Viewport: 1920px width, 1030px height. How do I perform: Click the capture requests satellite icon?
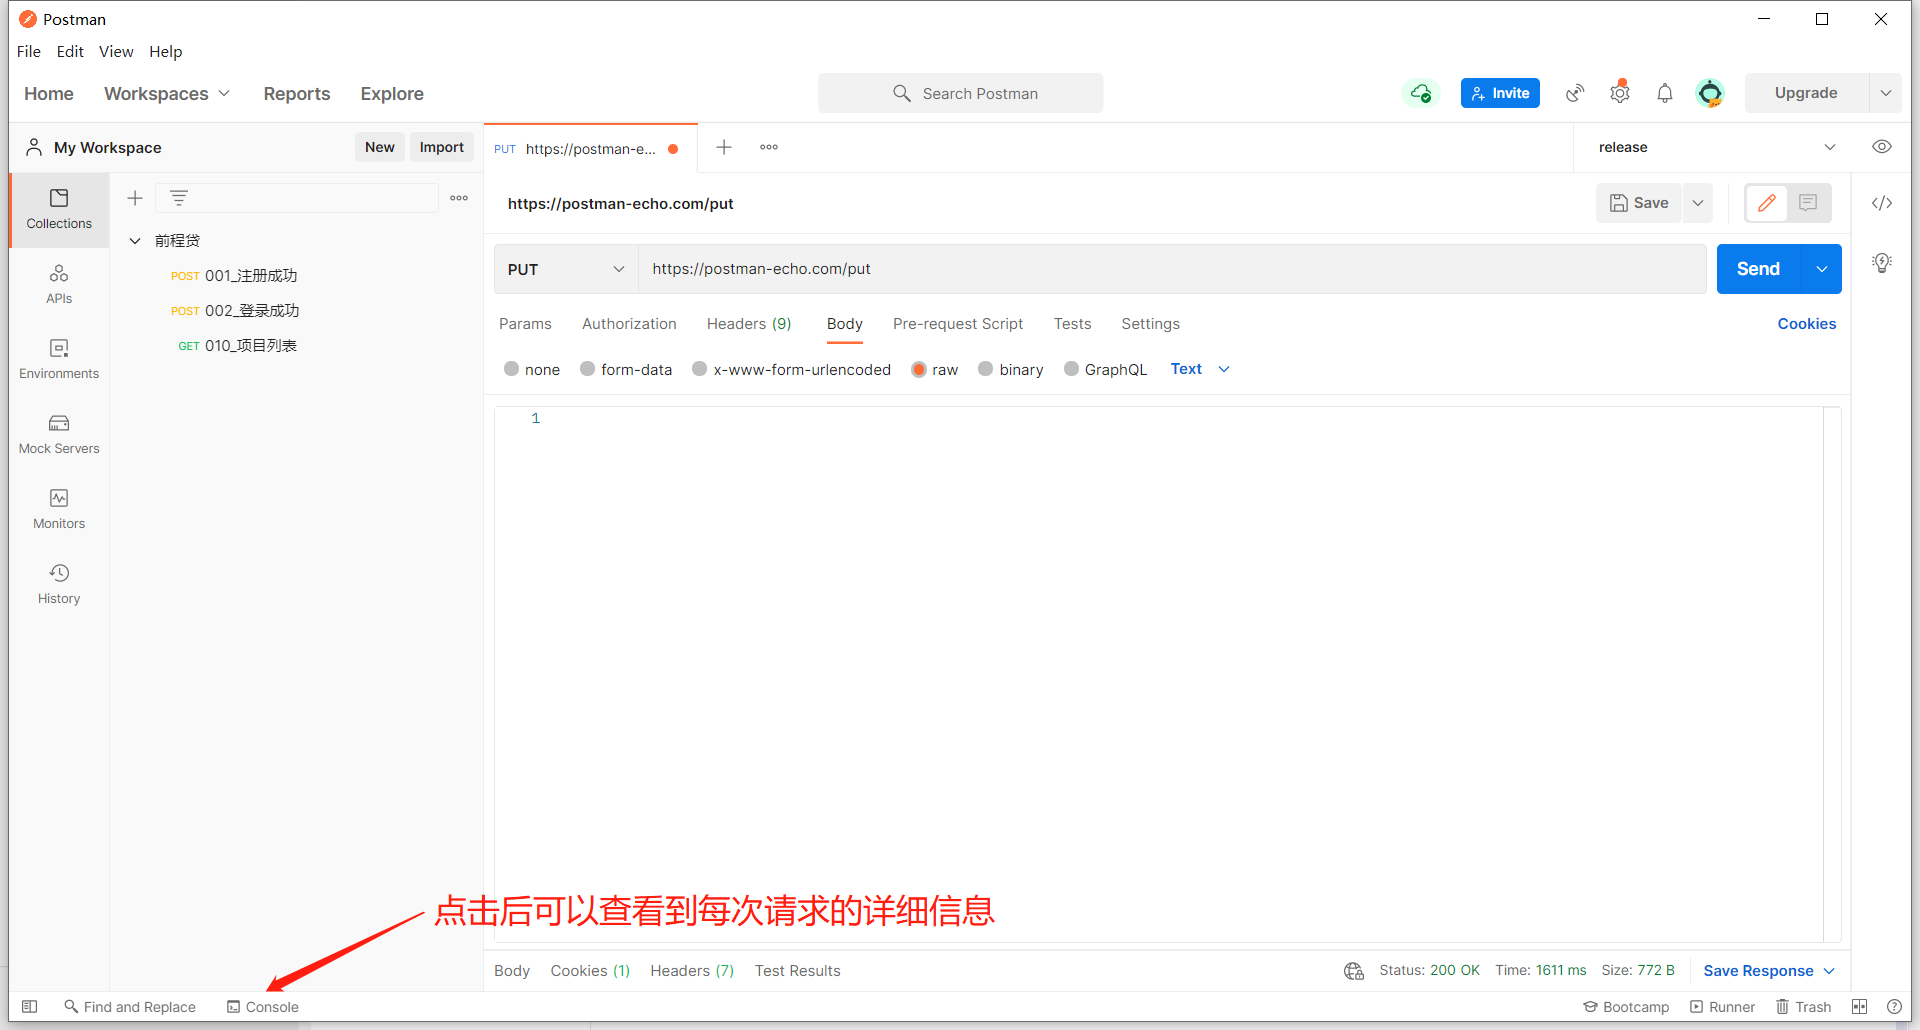click(1575, 93)
